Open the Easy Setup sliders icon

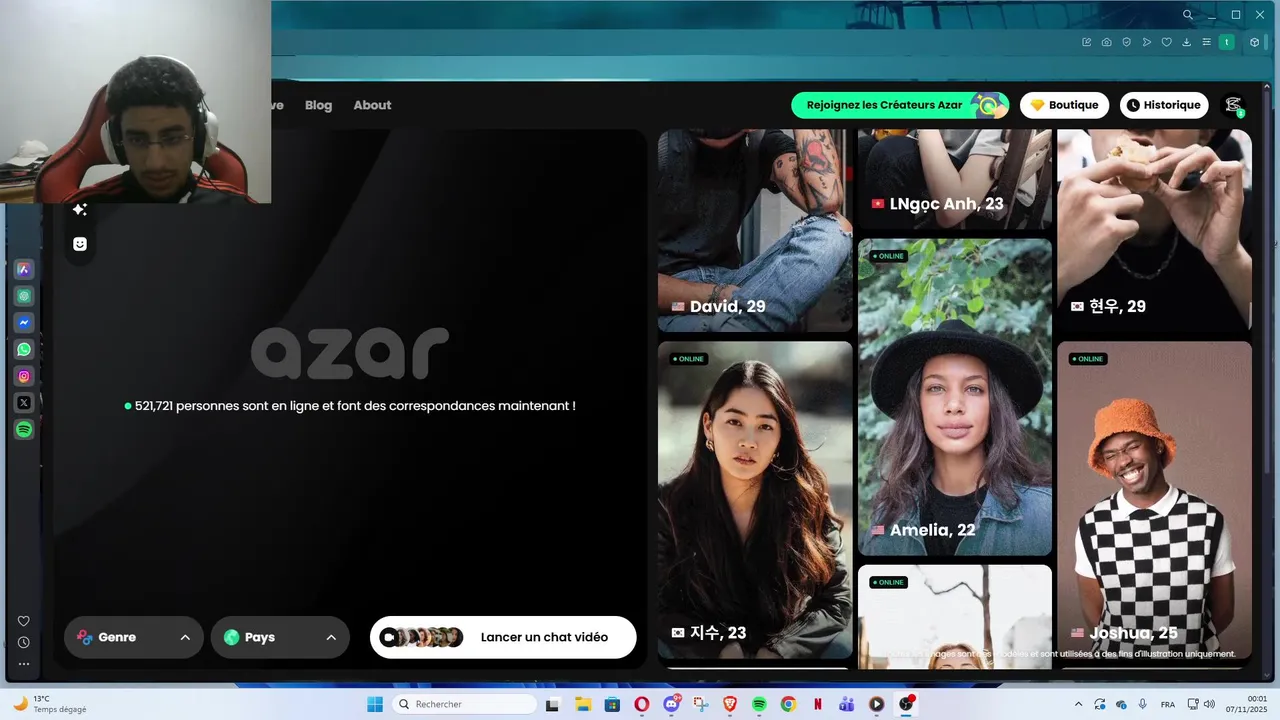tap(1206, 42)
